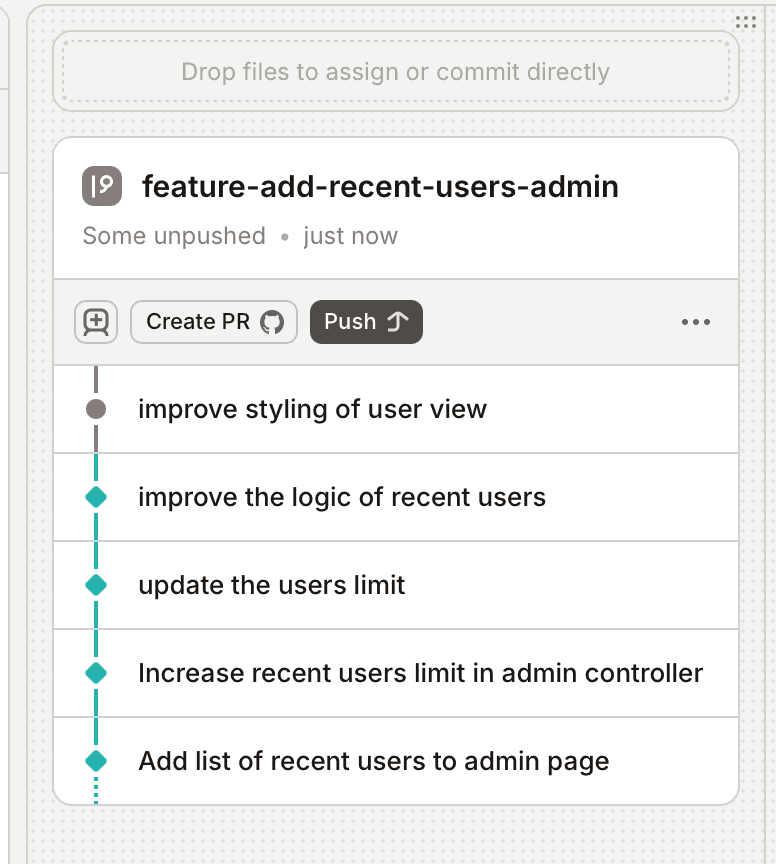Select the branch name feature-add-recent-users-admin
776x864 pixels.
click(381, 186)
